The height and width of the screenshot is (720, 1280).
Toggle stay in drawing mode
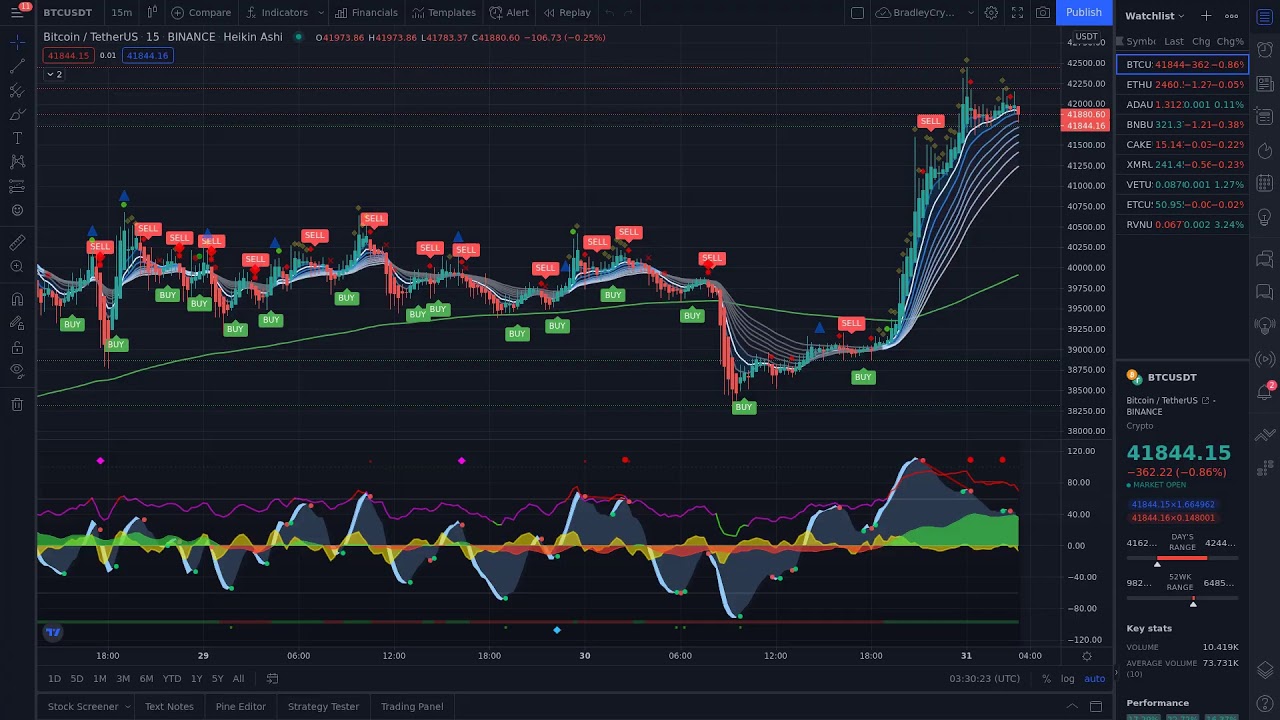17,322
